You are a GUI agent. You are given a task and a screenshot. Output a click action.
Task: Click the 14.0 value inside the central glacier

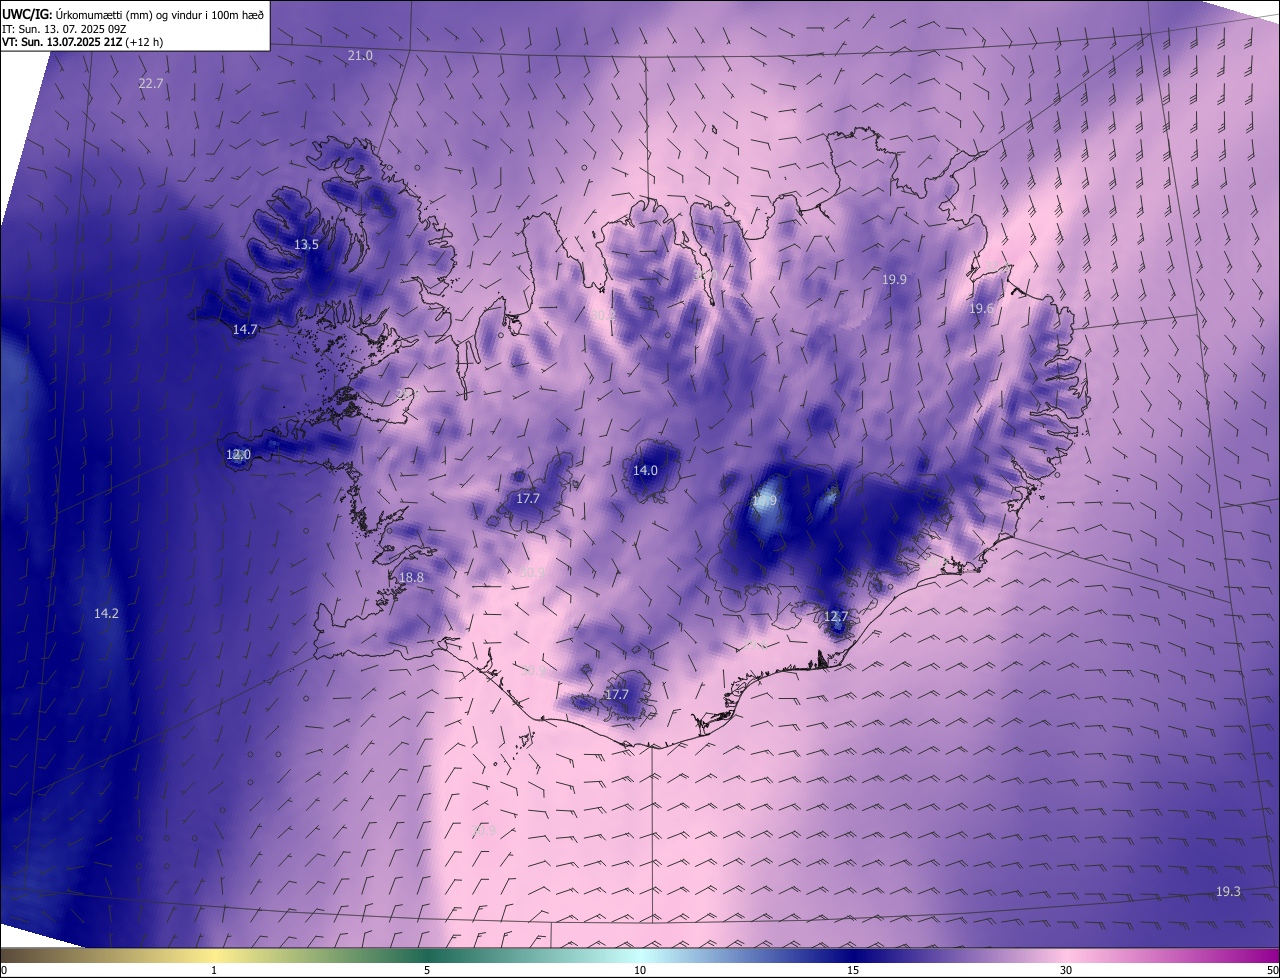tap(645, 471)
